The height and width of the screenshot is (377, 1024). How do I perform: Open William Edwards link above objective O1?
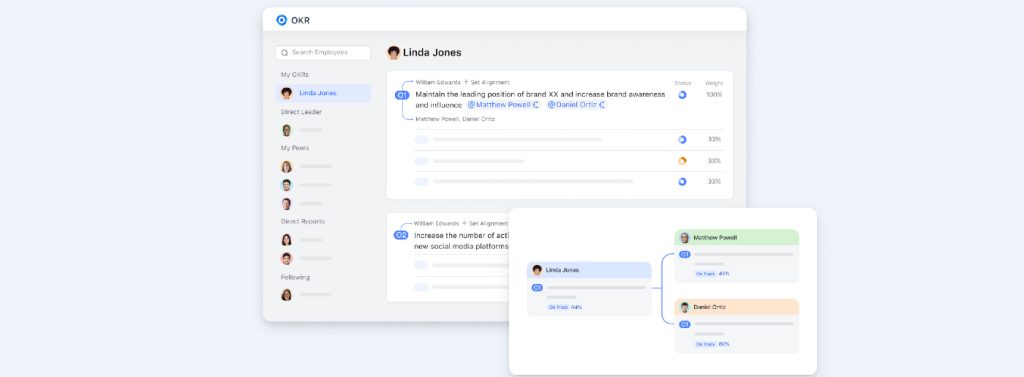click(x=438, y=82)
